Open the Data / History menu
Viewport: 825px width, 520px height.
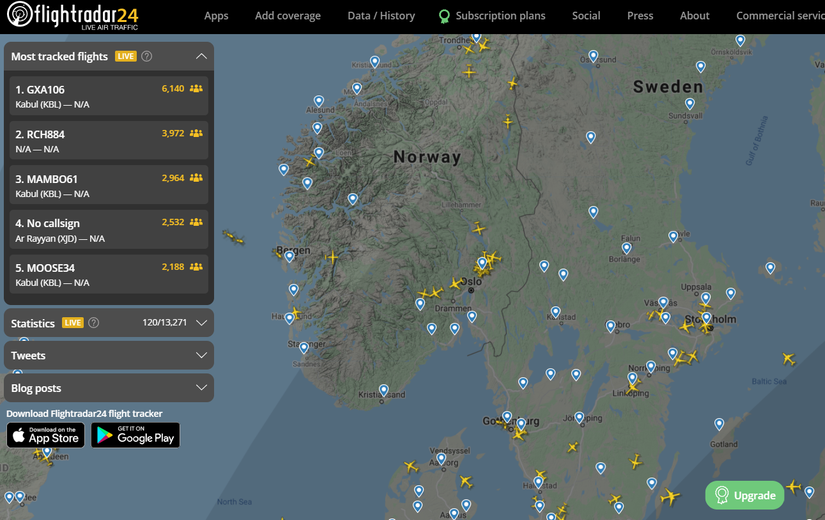click(x=381, y=16)
